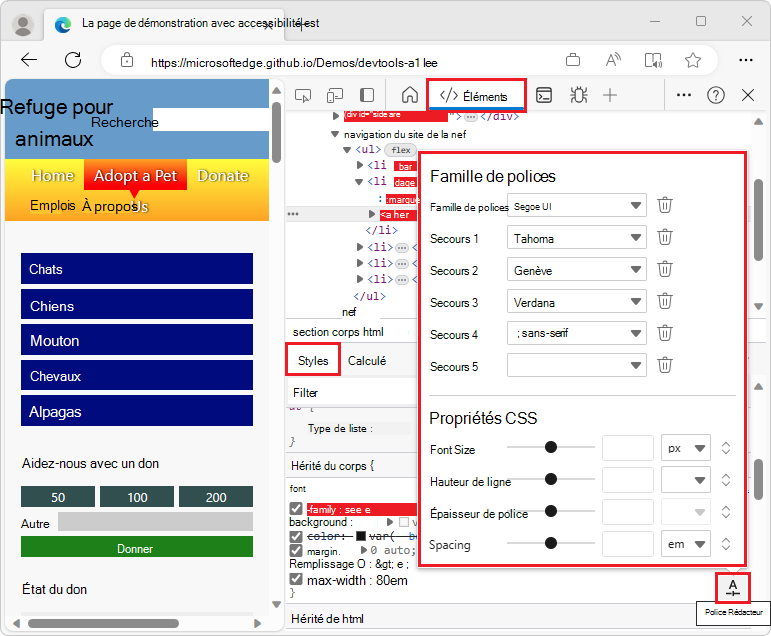Open Adopt a Pet navigation item
The image size is (771, 636).
point(135,175)
